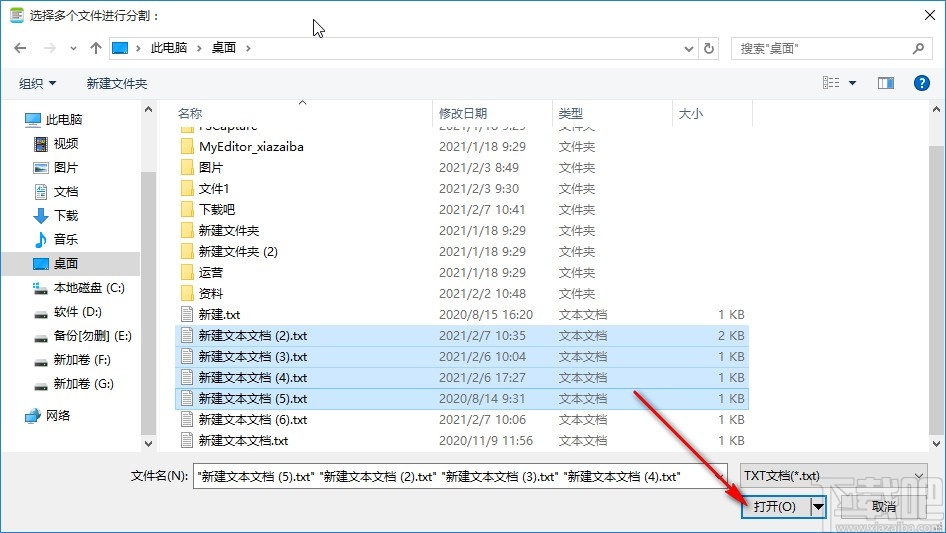946x533 pixels.
Task: Select file 新建文本文档 (5).txt
Action: 462,399
